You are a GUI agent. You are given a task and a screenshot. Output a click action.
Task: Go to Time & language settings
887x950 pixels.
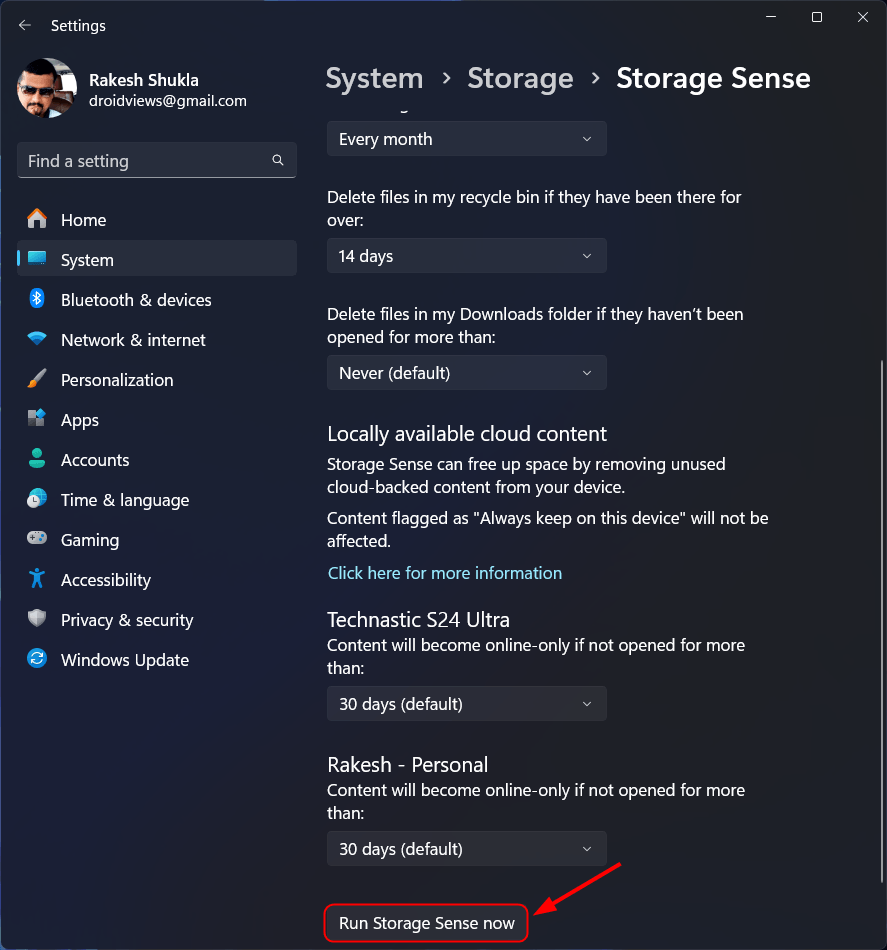click(x=125, y=500)
